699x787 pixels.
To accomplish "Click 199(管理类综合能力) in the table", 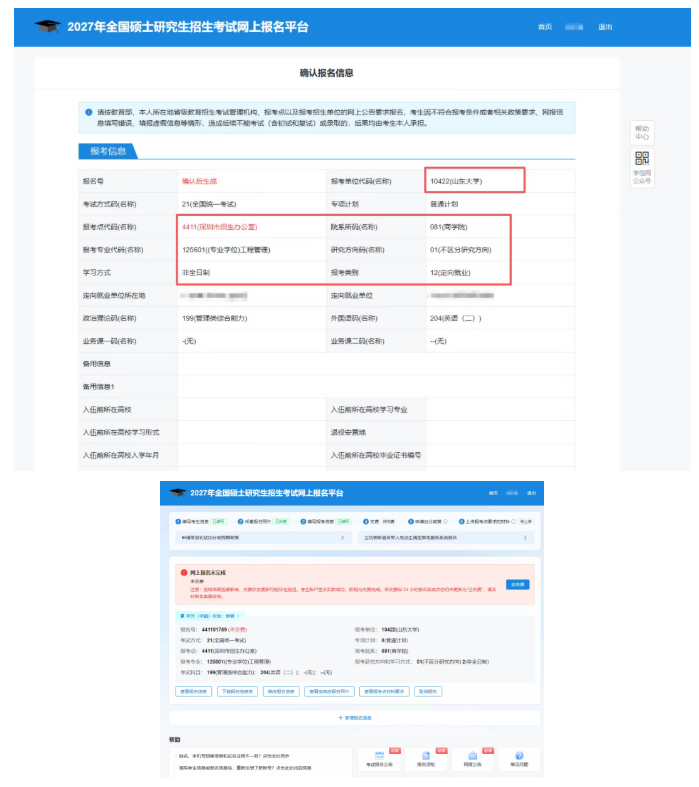I will [214, 318].
